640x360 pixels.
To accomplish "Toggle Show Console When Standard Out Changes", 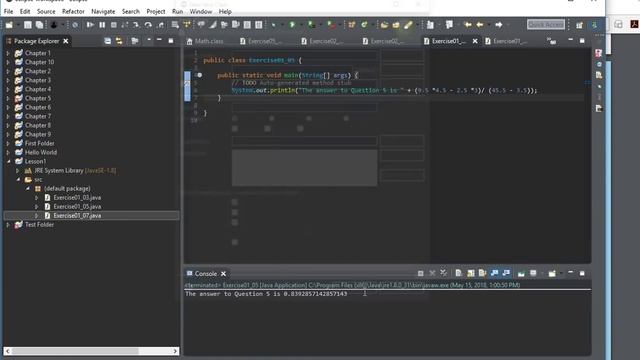I will 494,273.
